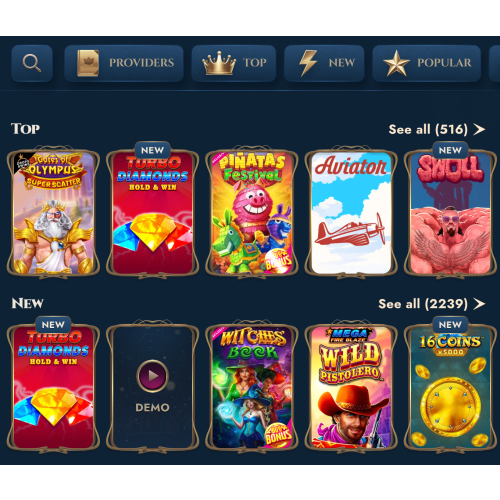Open Witches Book game thumbnail
500x500 pixels.
coord(252,387)
